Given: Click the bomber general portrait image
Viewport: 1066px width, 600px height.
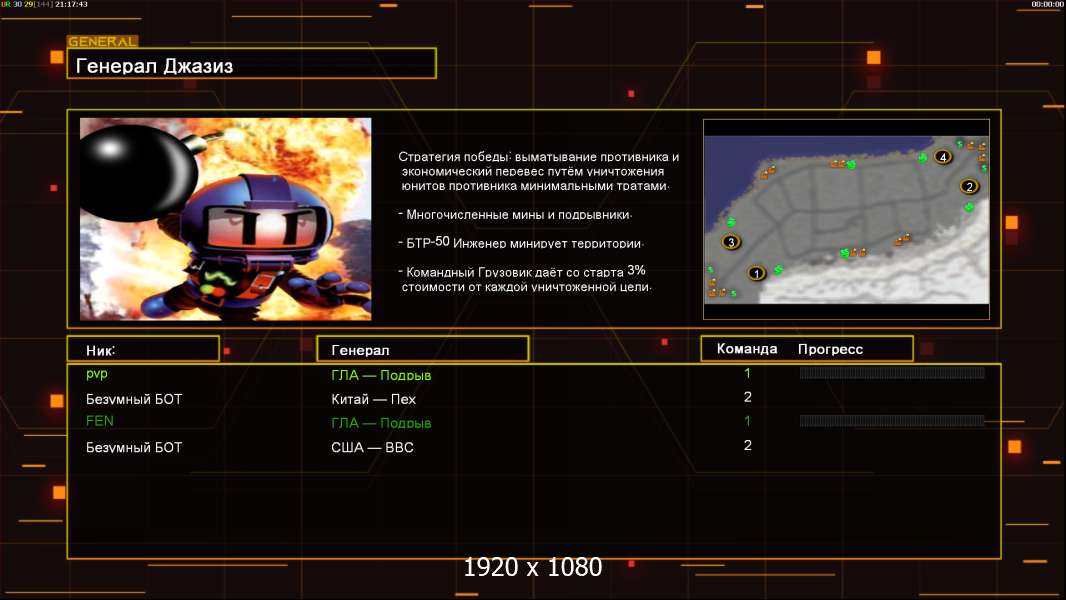Looking at the screenshot, I should [x=226, y=219].
